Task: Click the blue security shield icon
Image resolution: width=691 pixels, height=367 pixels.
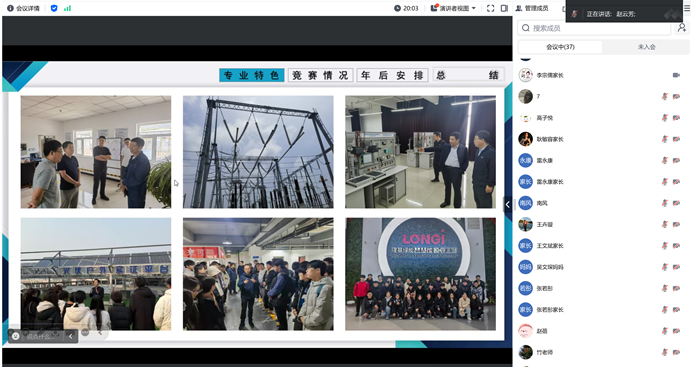Action: (54, 8)
